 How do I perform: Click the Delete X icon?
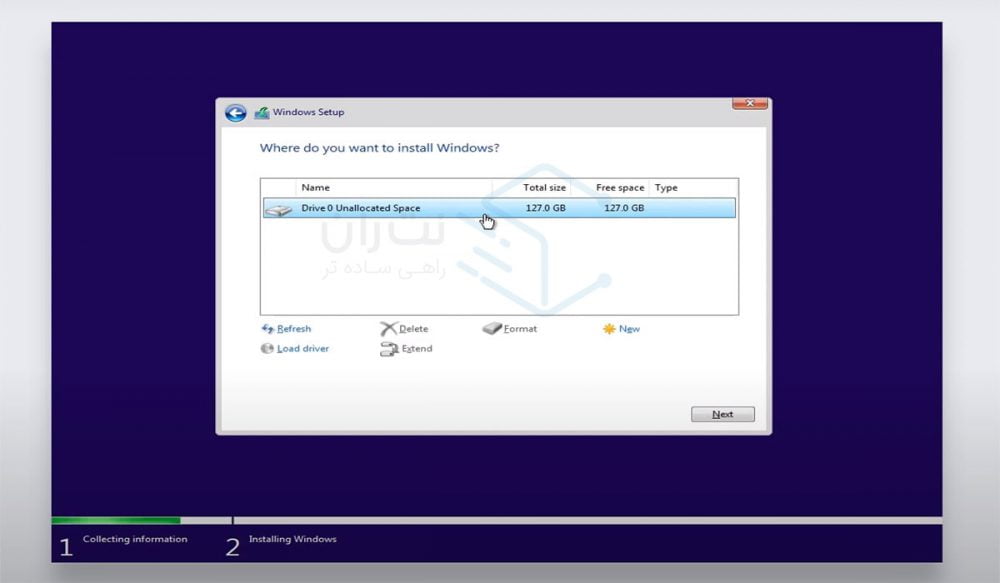pos(388,329)
